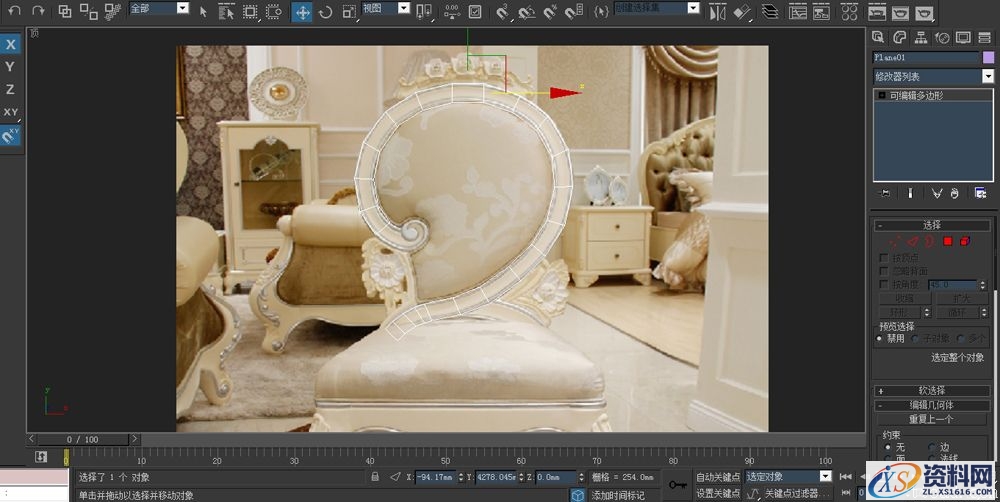
Task: Open the Material Editor icon
Action: point(849,11)
